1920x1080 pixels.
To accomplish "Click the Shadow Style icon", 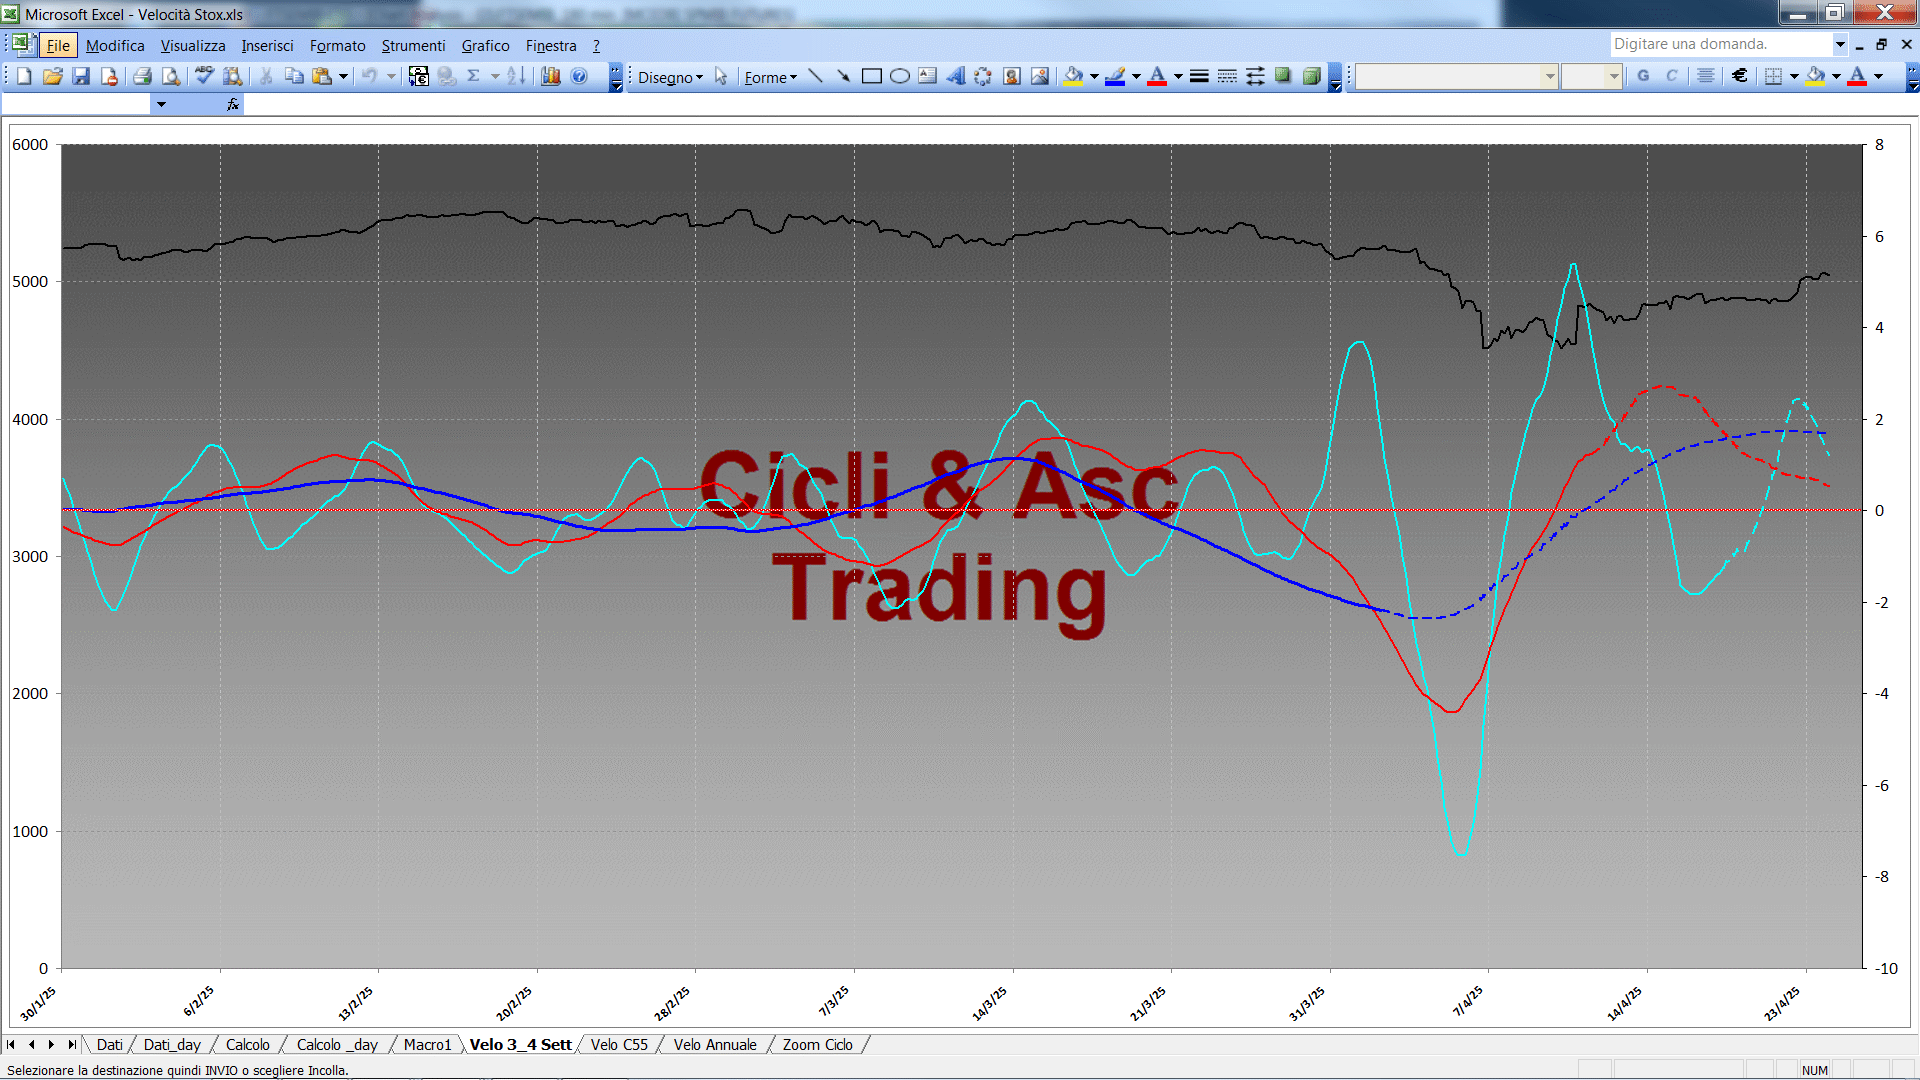I will [1283, 76].
